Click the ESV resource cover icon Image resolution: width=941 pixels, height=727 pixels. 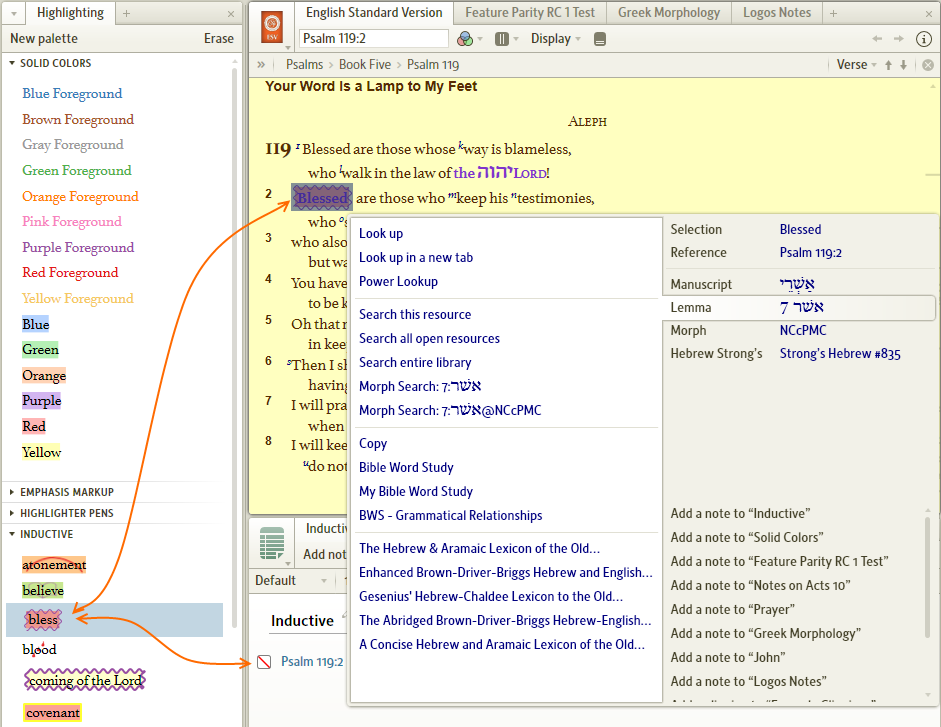coord(271,27)
